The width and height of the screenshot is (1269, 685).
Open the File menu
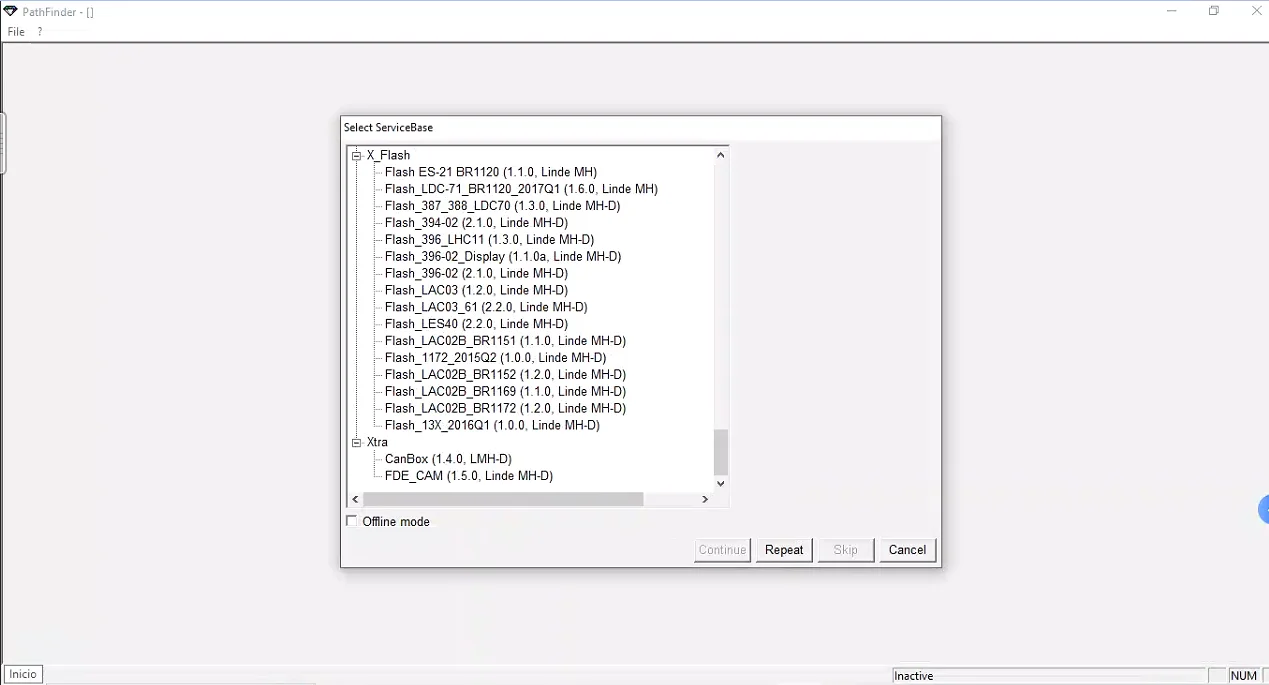click(x=16, y=32)
